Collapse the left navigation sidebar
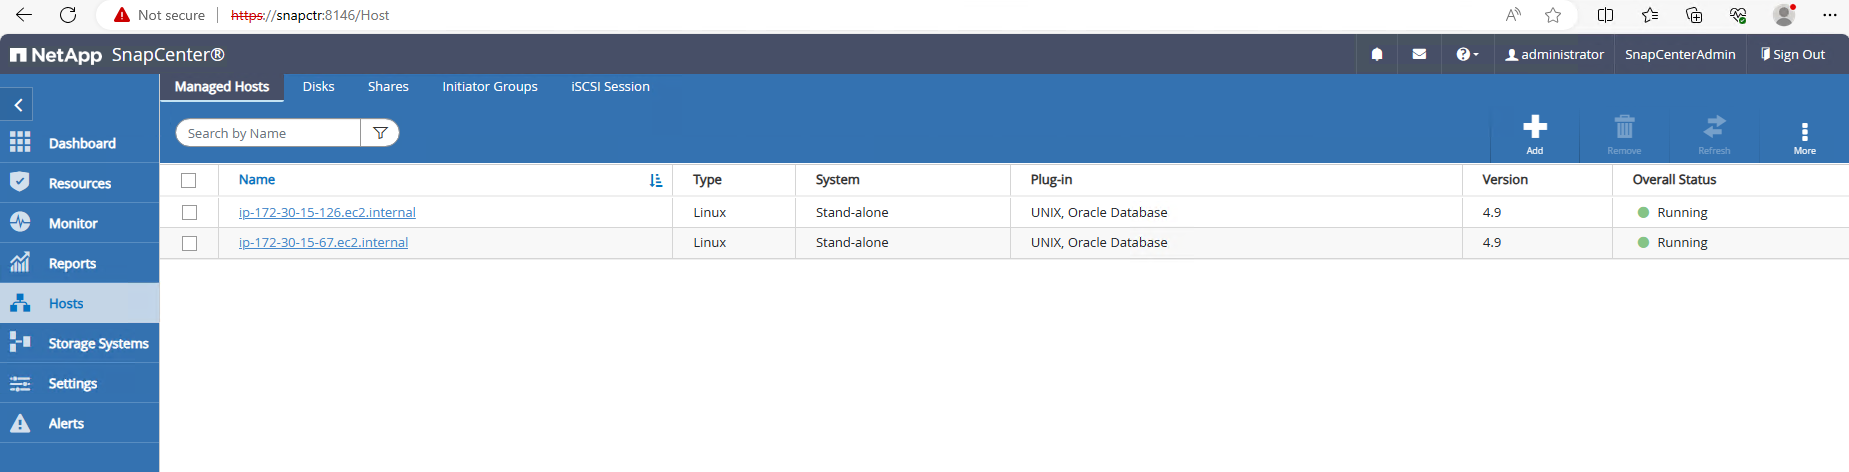 coord(18,105)
